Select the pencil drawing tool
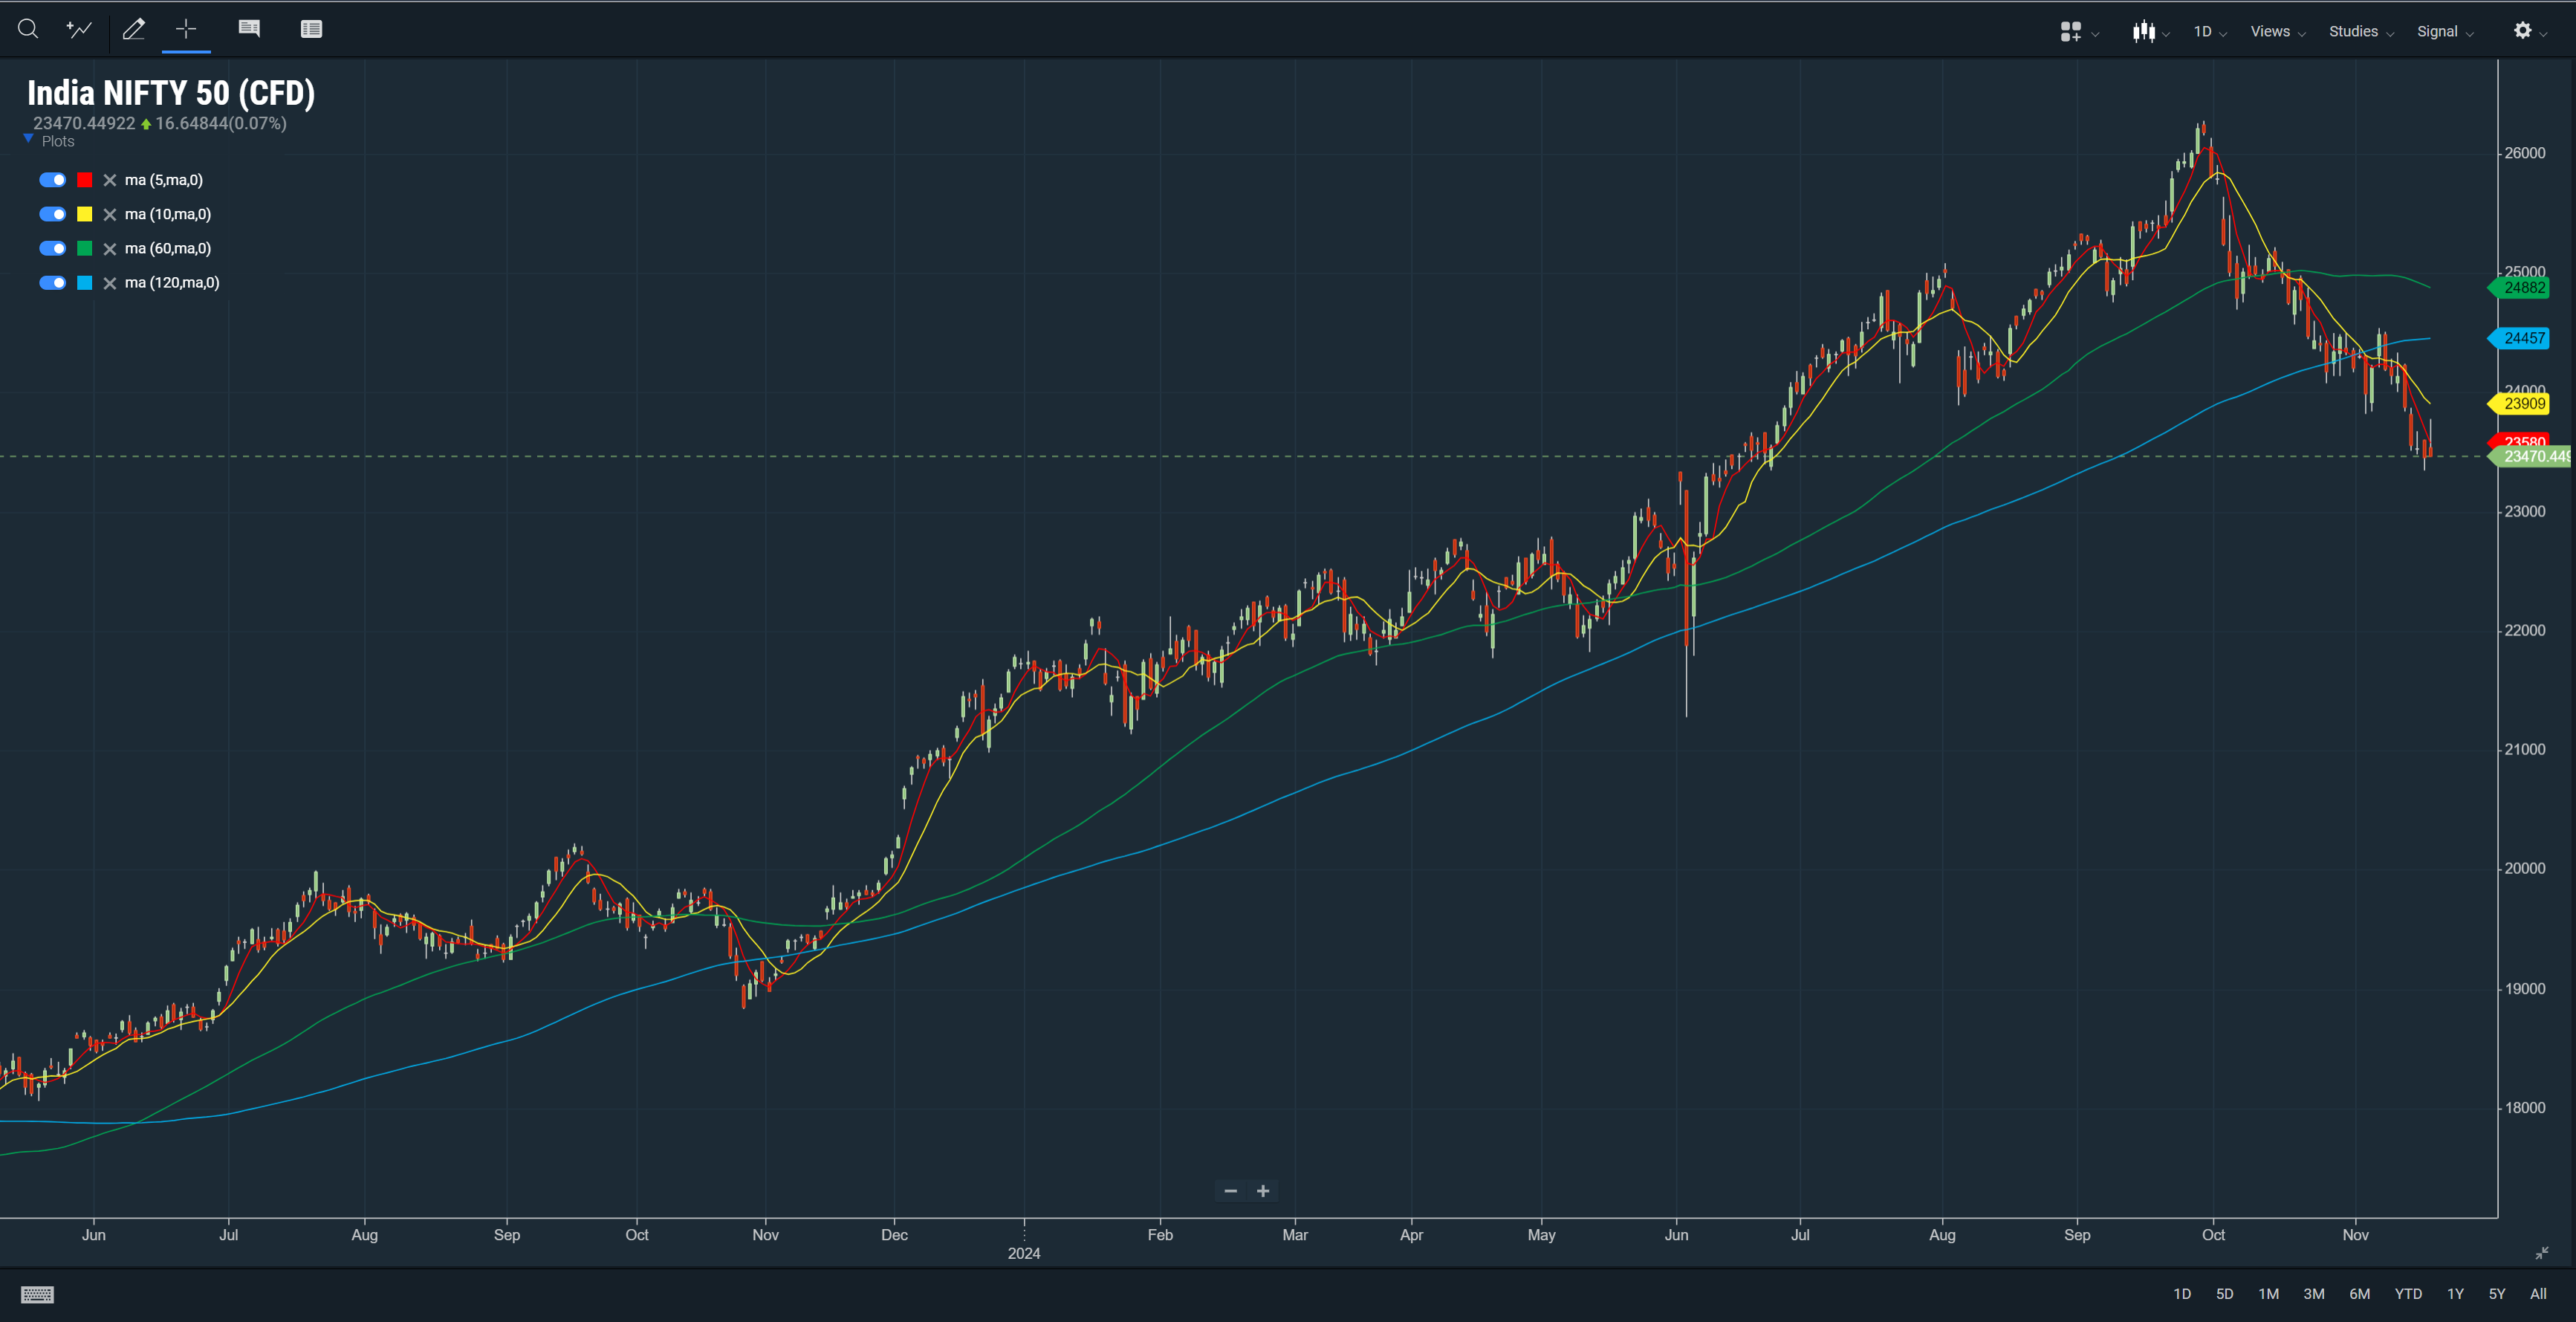 (133, 29)
